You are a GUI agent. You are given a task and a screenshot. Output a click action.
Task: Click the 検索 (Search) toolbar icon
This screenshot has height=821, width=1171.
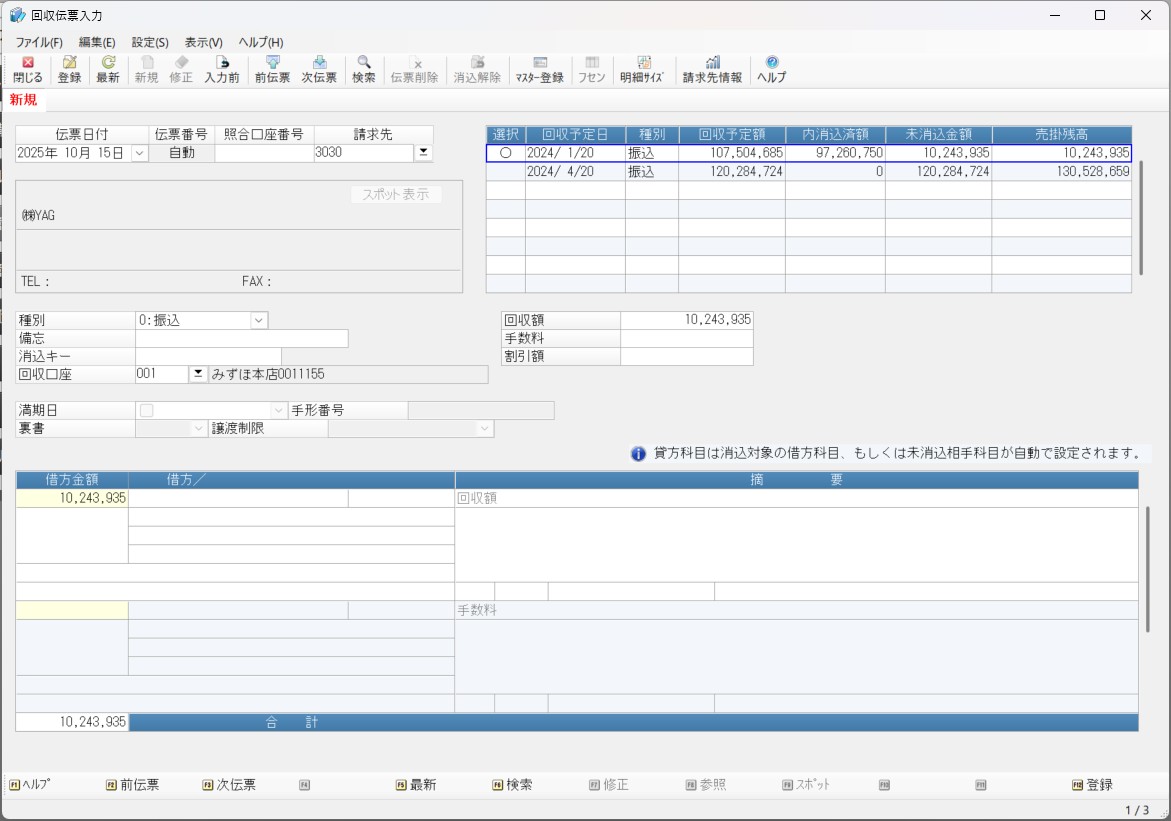tap(364, 69)
